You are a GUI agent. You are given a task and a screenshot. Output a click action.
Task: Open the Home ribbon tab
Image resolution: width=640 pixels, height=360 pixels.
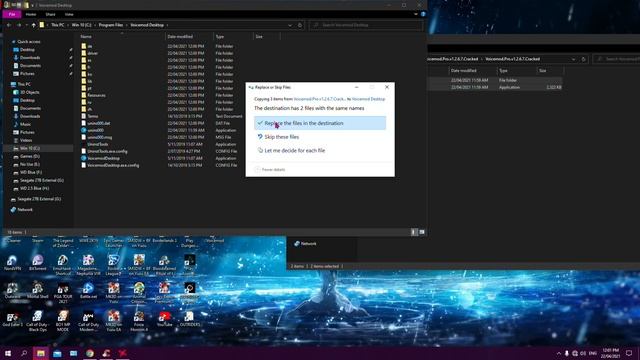click(31, 14)
